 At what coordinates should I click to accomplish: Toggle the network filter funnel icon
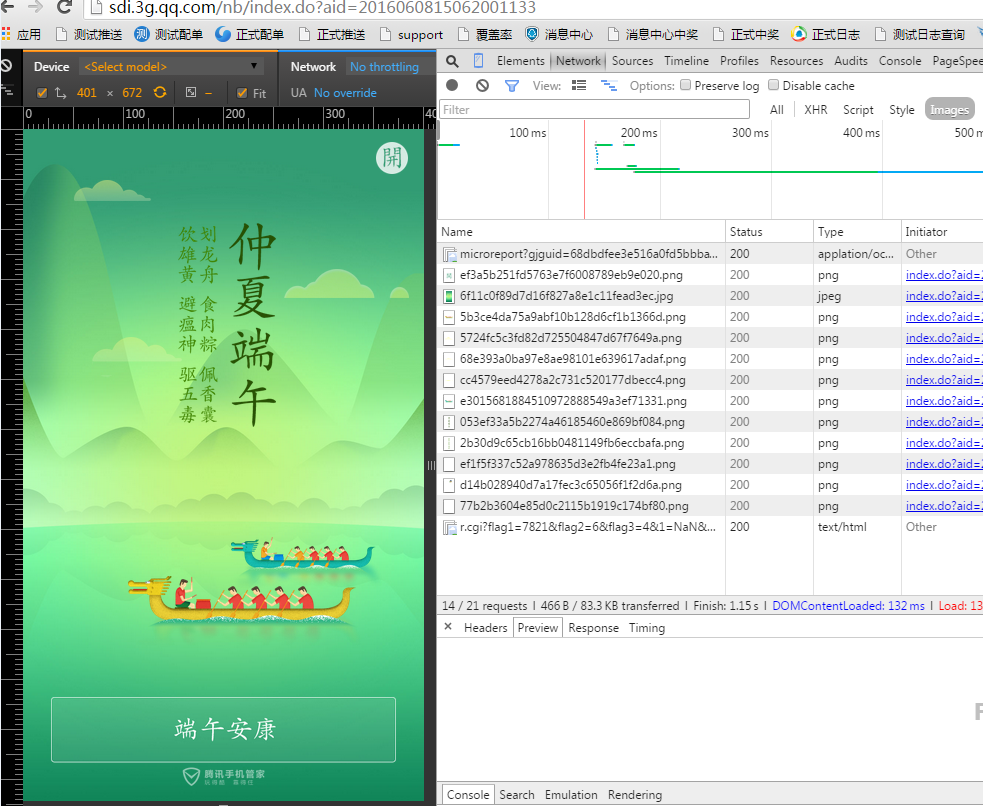511,86
